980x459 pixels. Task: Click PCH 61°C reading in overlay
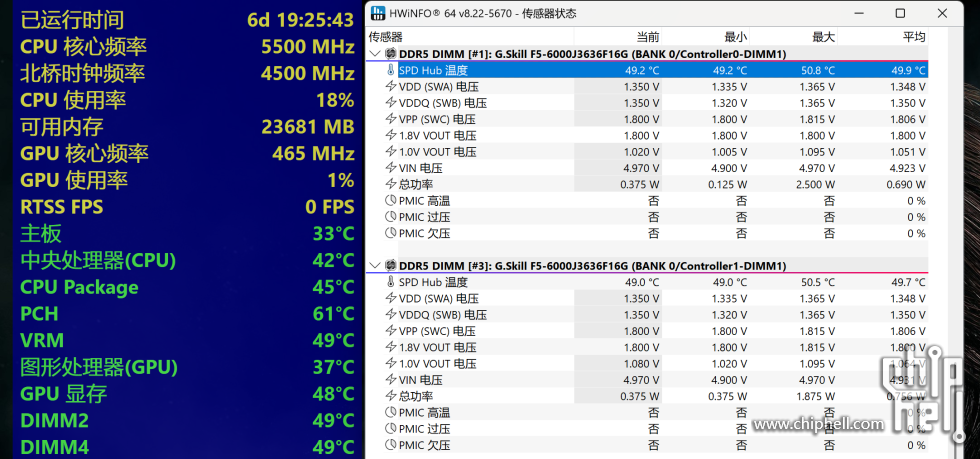(x=334, y=314)
